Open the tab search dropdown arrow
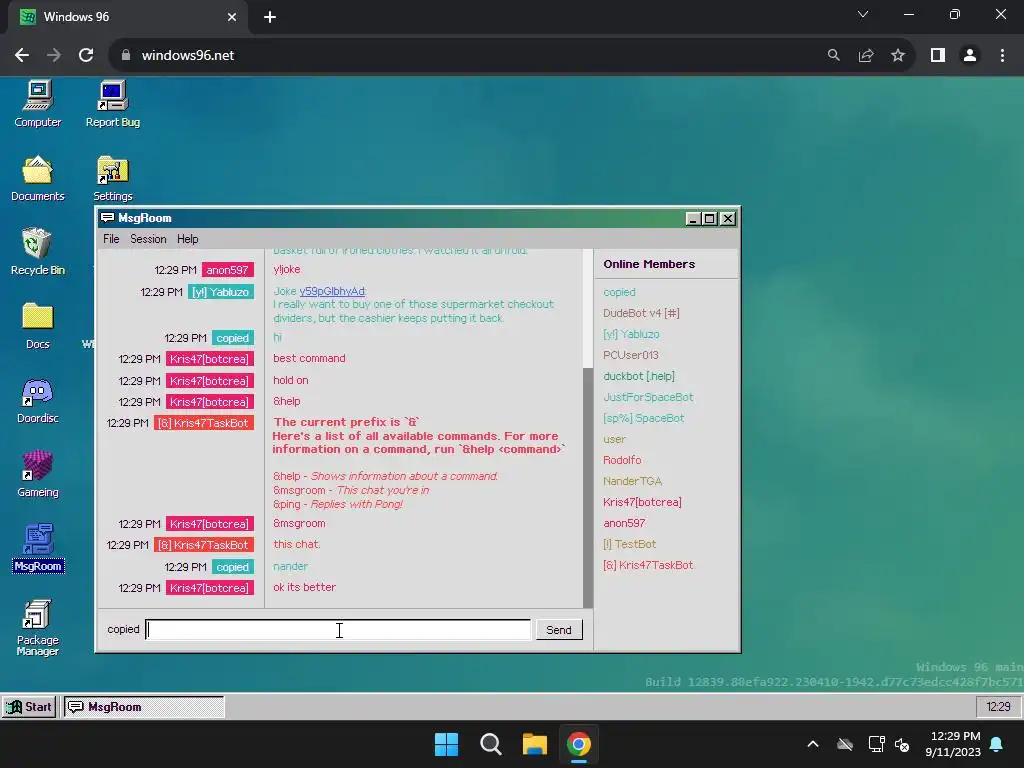This screenshot has width=1024, height=768. tap(863, 14)
